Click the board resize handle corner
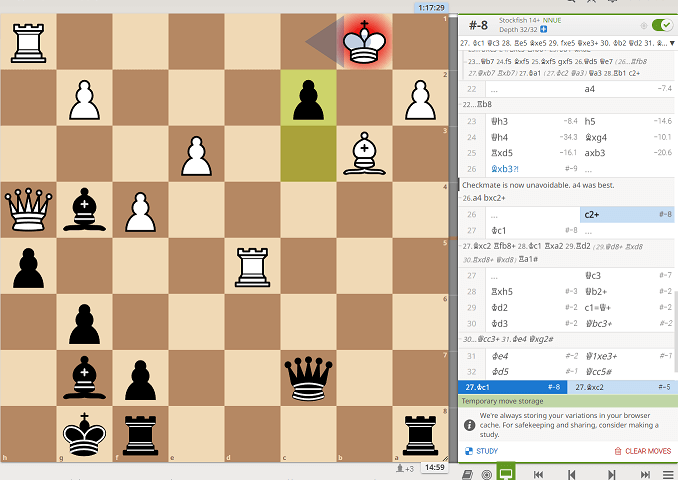 pos(445,458)
